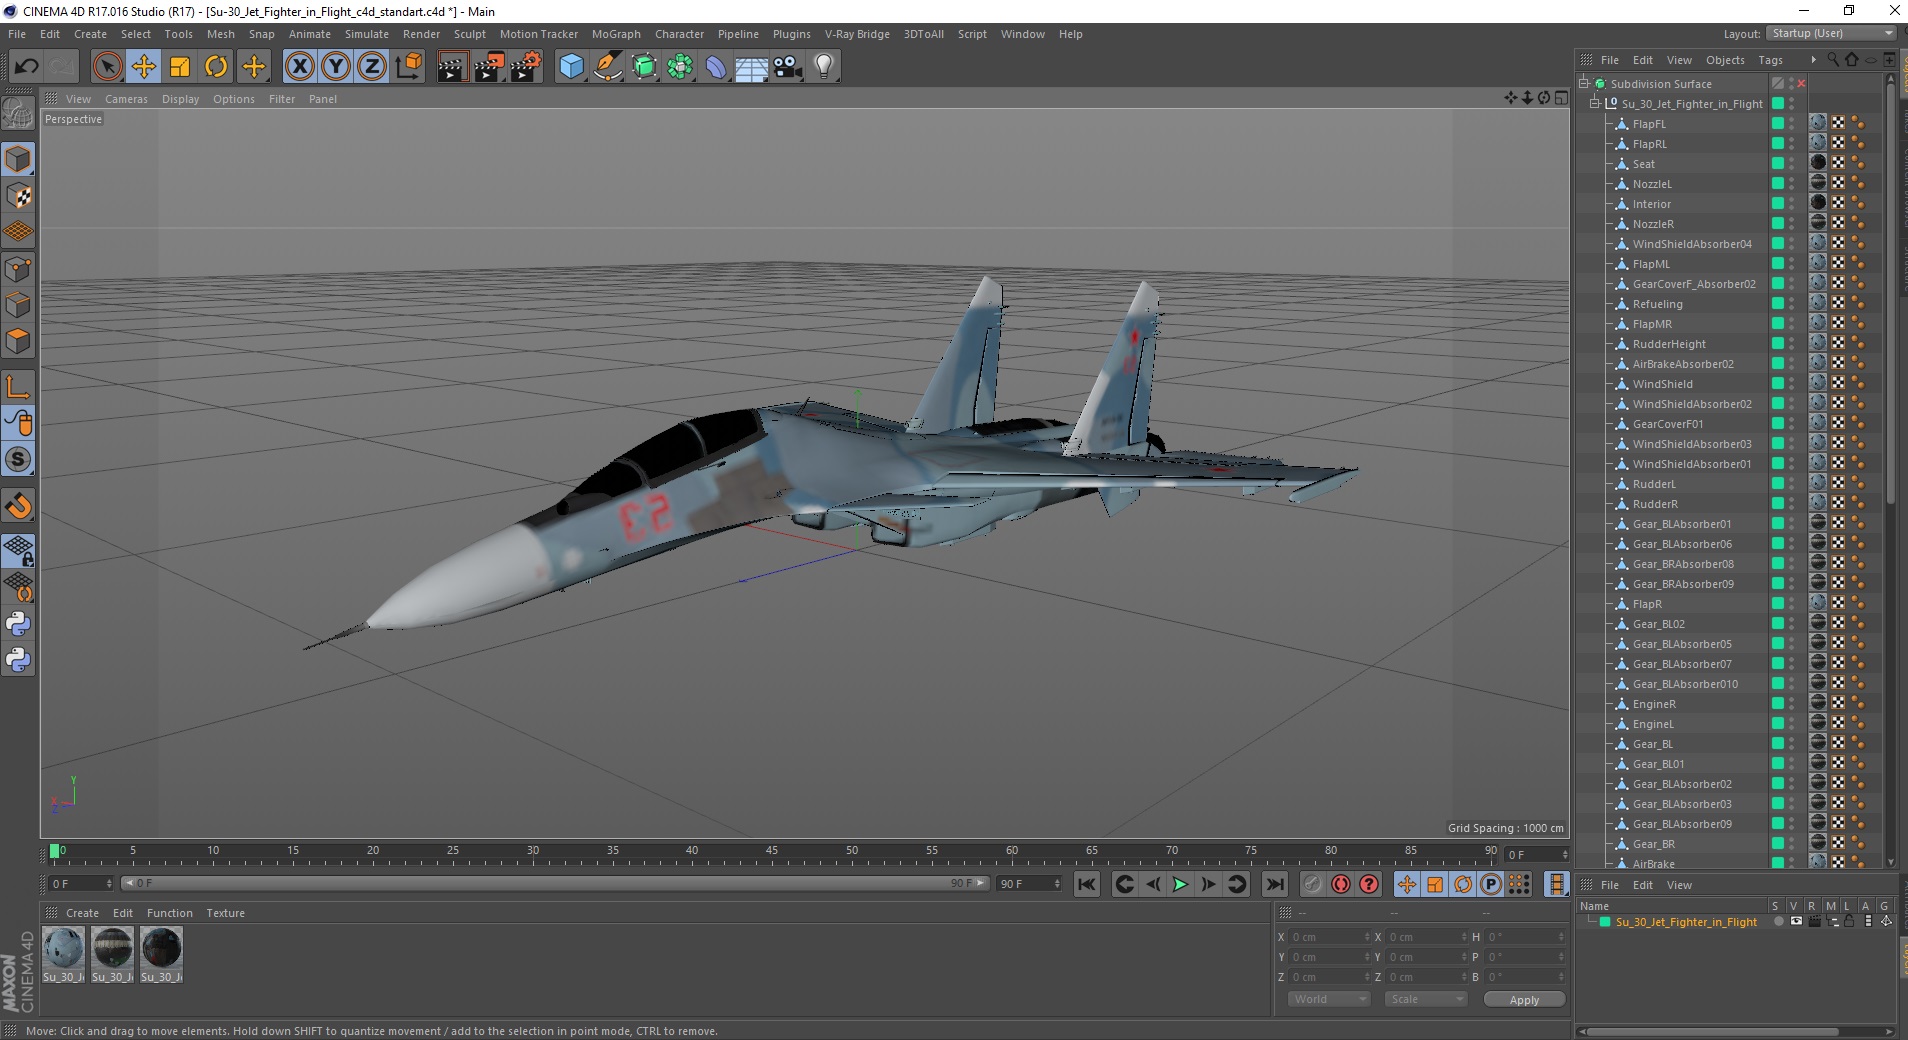Click Su_30_Jet_Fighter_in_Flight layer color swatch

1605,922
